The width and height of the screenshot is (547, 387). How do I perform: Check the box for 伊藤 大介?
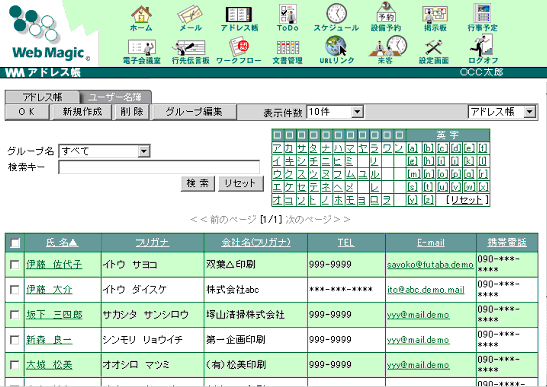tap(15, 290)
